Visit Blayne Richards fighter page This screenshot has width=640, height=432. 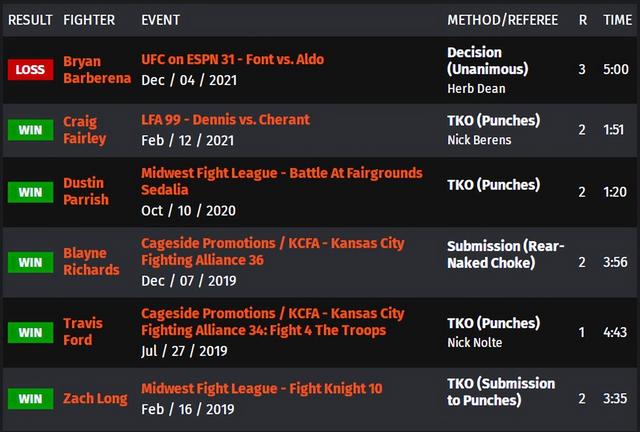[91, 261]
